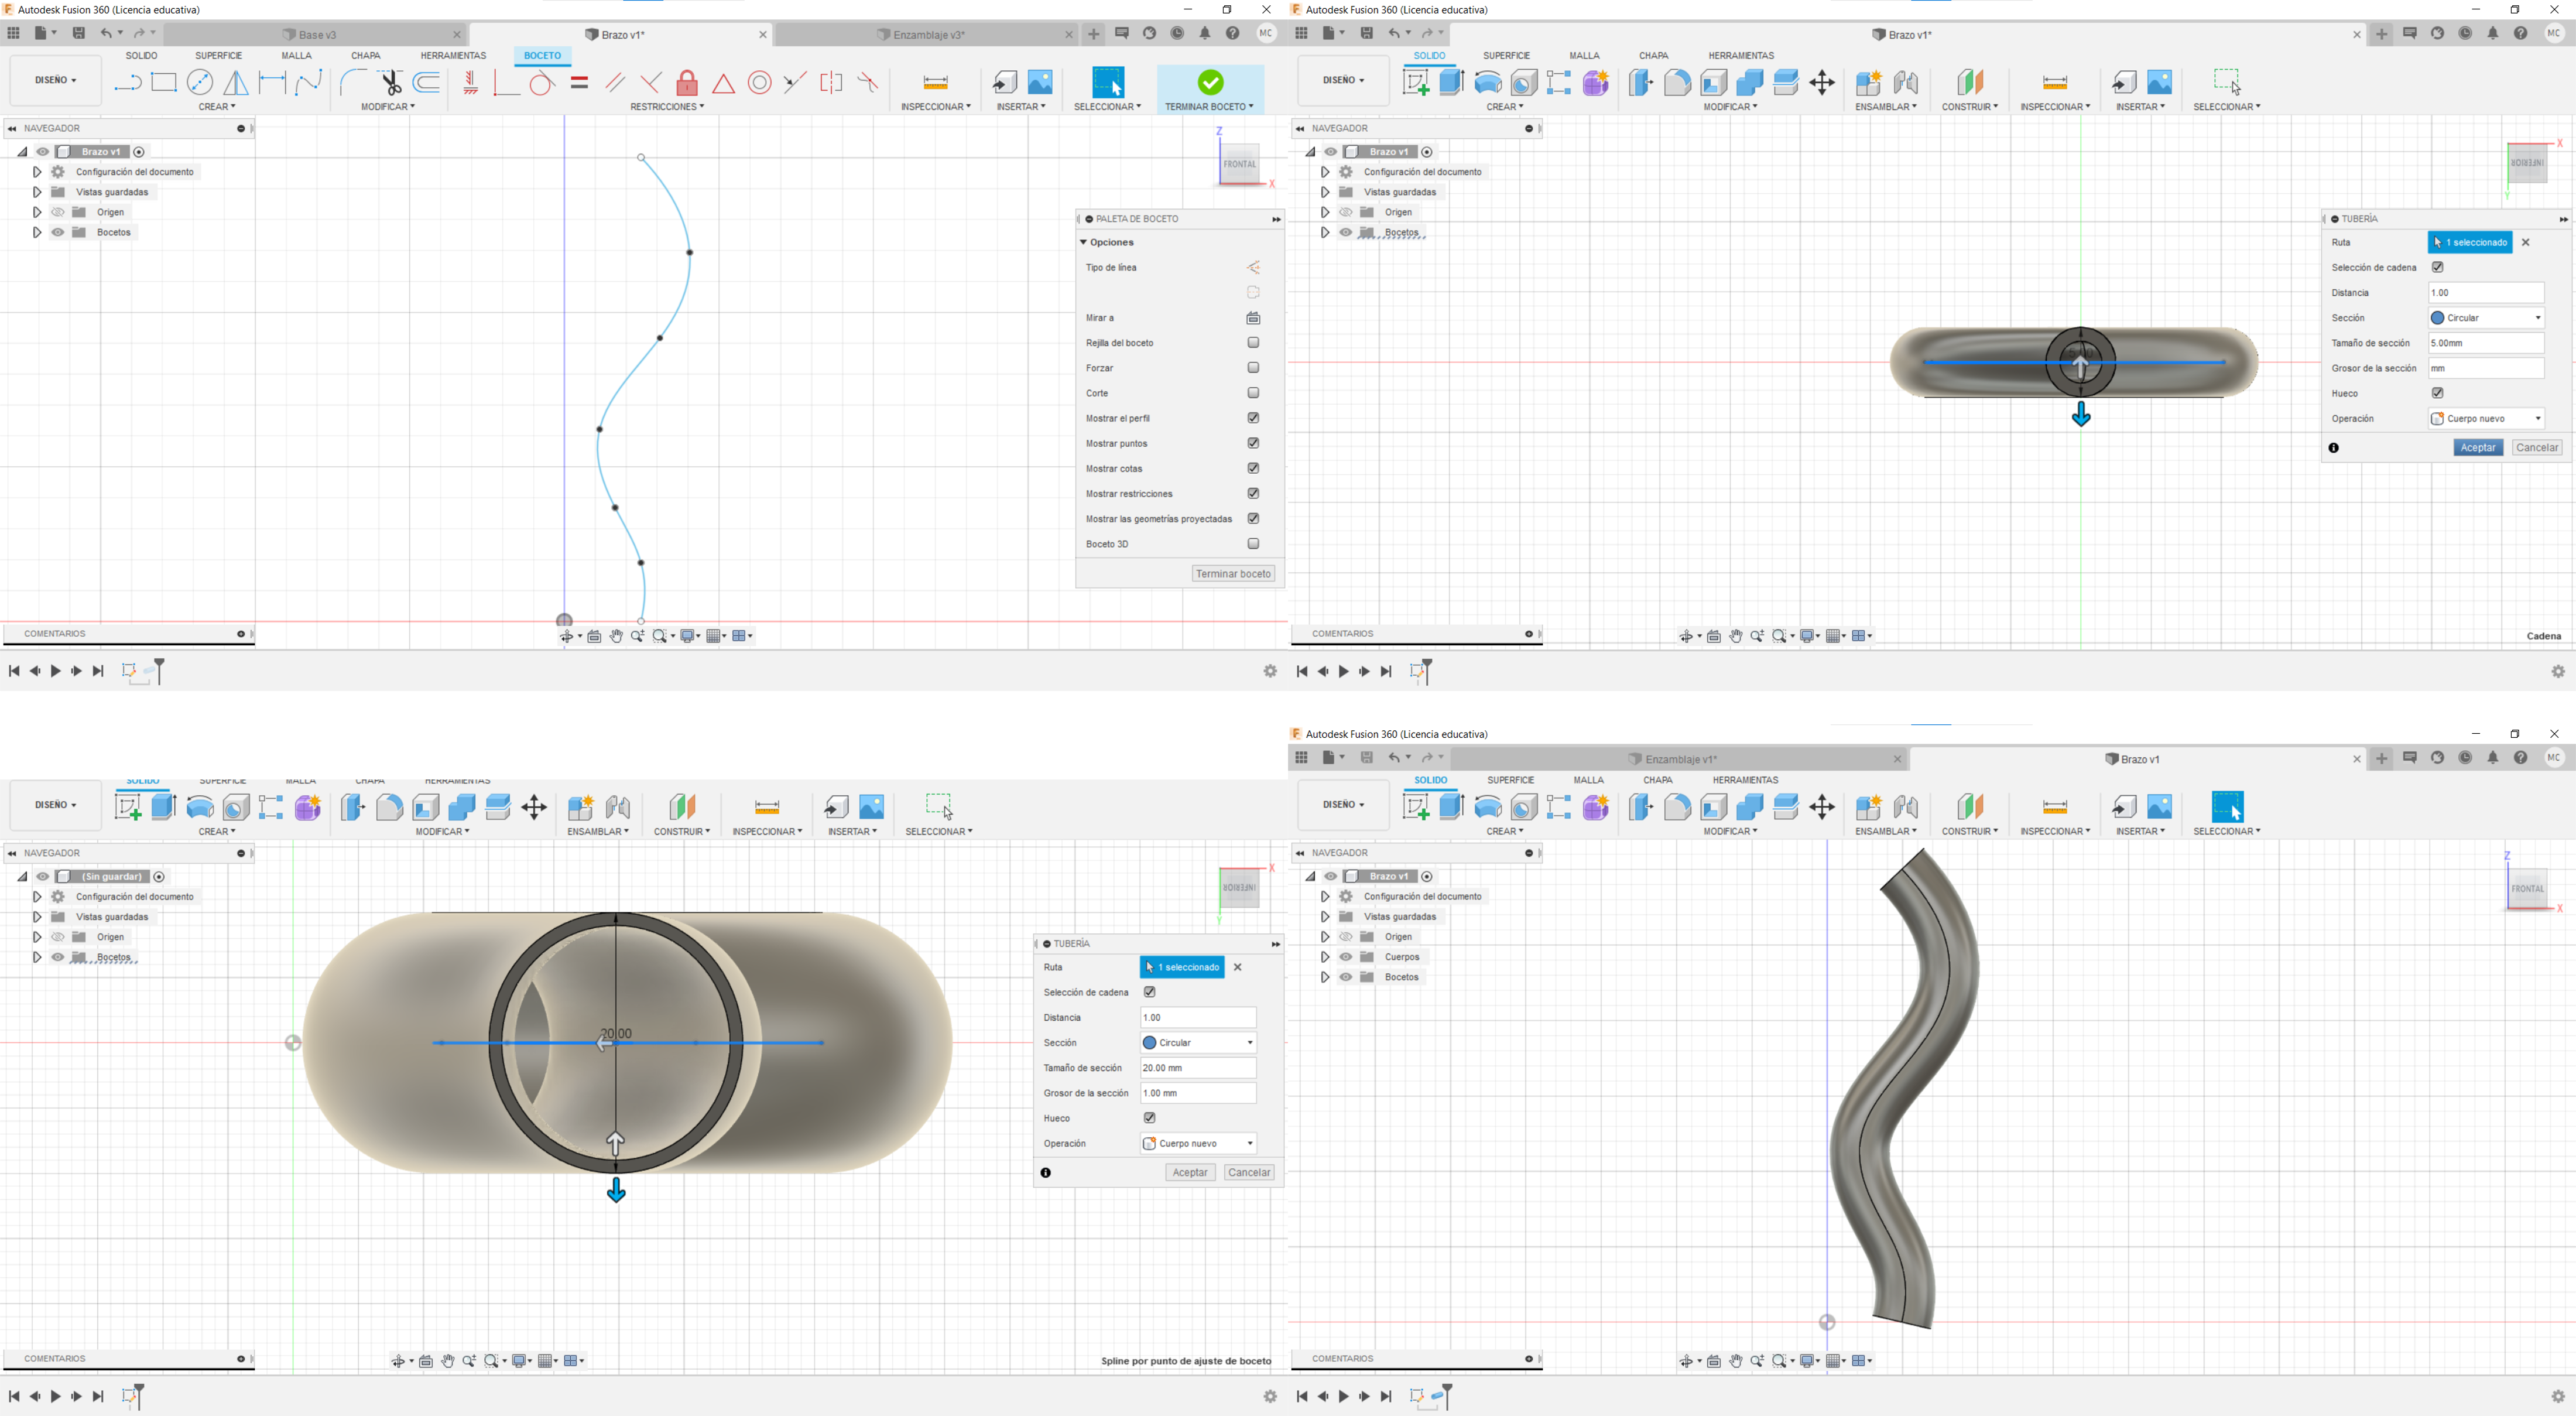Viewport: 2576px width, 1416px height.
Task: Click Aceptar in 20.00 mm pipe dialog
Action: [1190, 1172]
